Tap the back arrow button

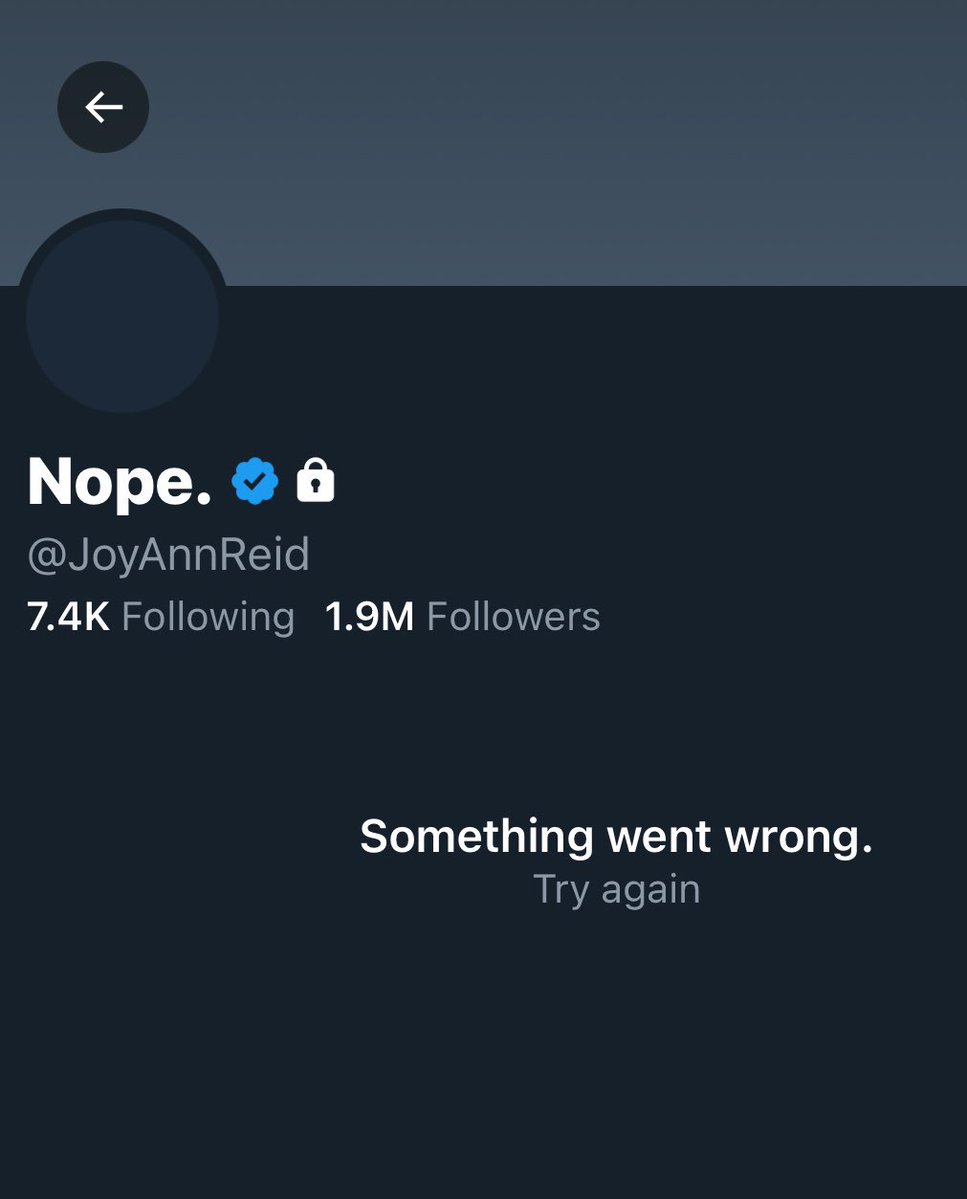click(x=103, y=107)
